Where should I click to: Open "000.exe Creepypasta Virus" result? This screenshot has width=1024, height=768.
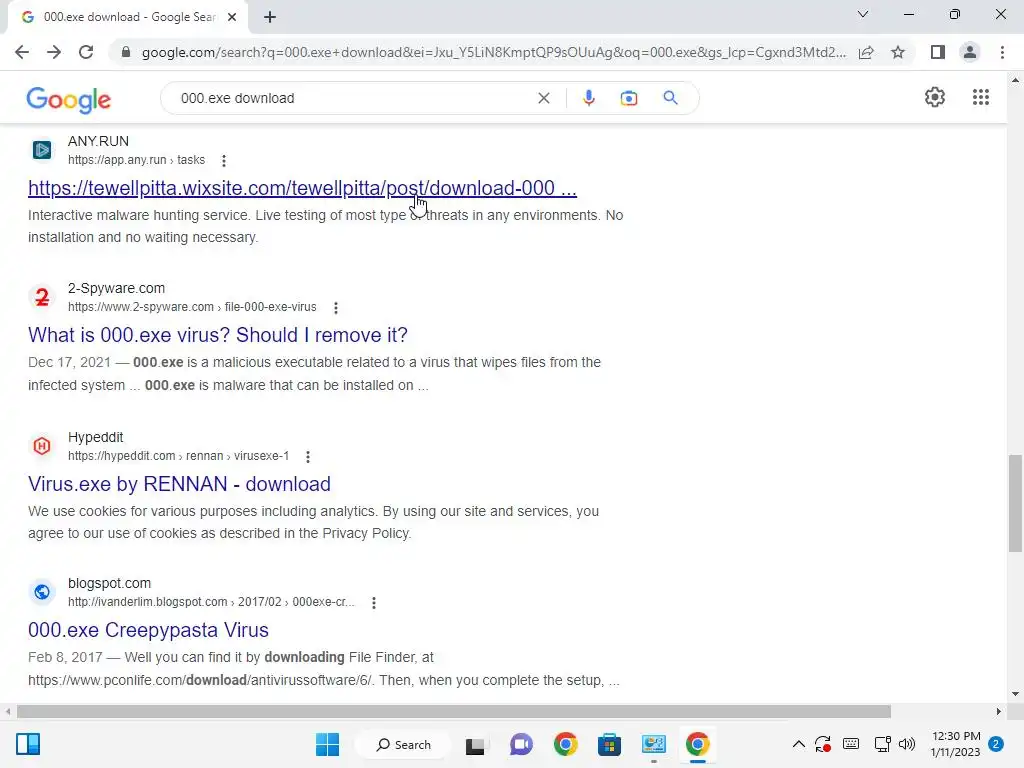[x=148, y=630]
